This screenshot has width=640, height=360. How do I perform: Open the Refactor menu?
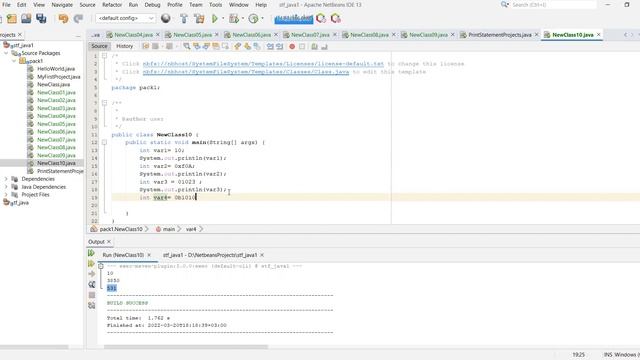click(x=112, y=5)
